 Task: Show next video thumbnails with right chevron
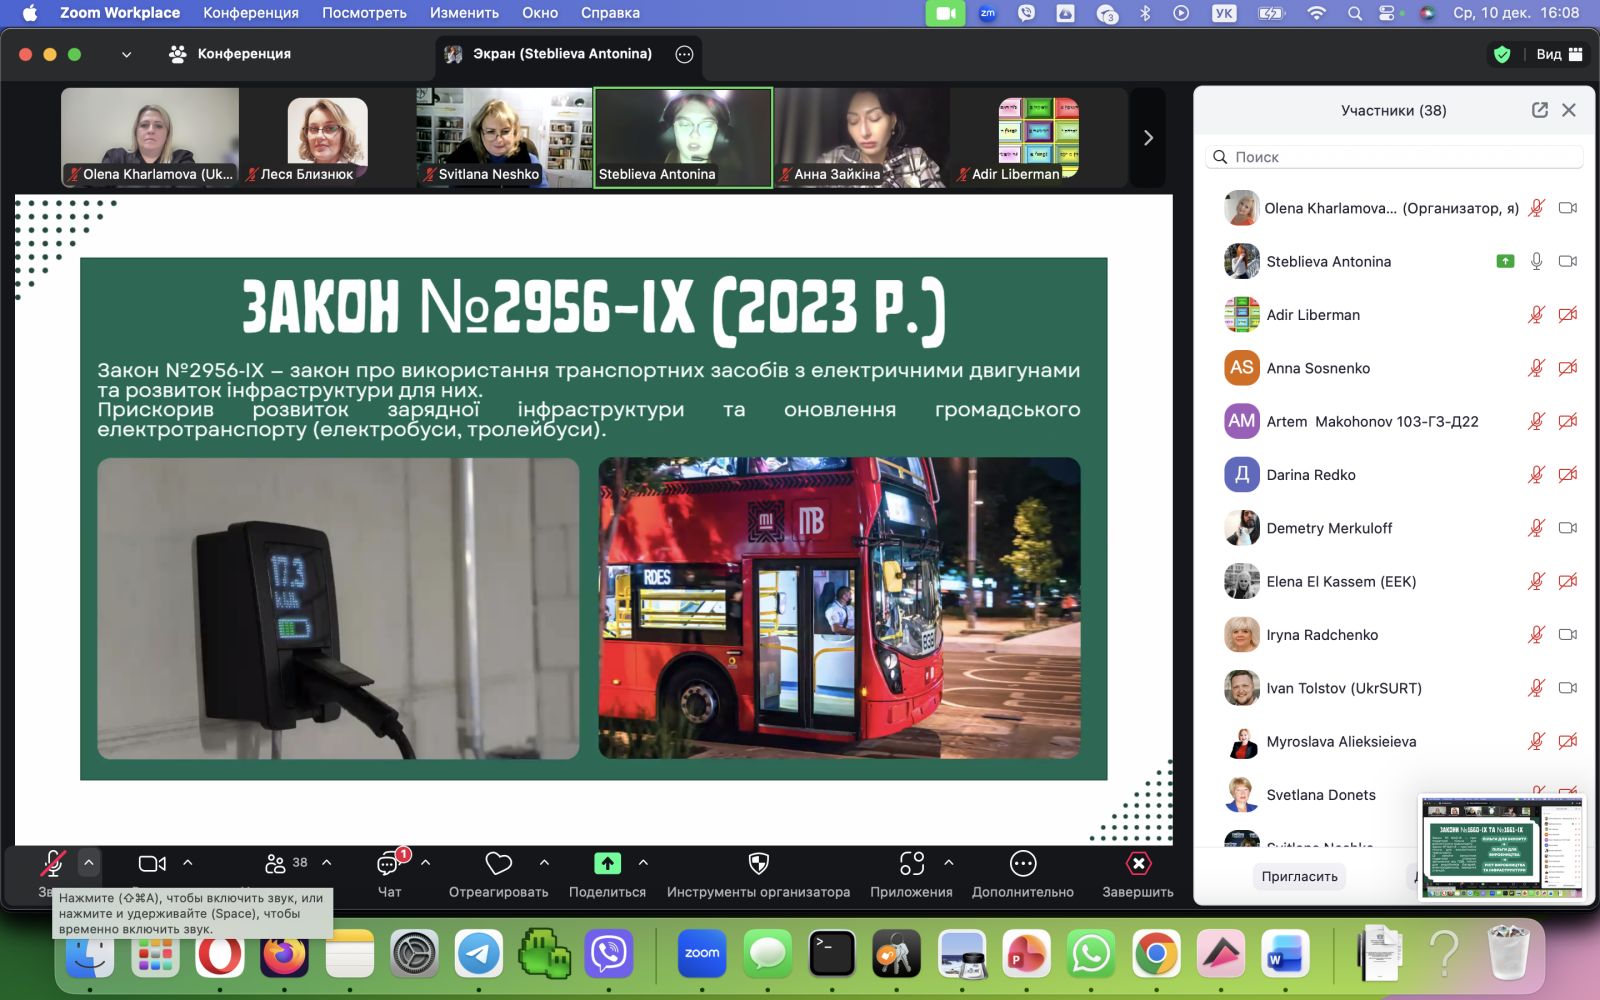1148,138
